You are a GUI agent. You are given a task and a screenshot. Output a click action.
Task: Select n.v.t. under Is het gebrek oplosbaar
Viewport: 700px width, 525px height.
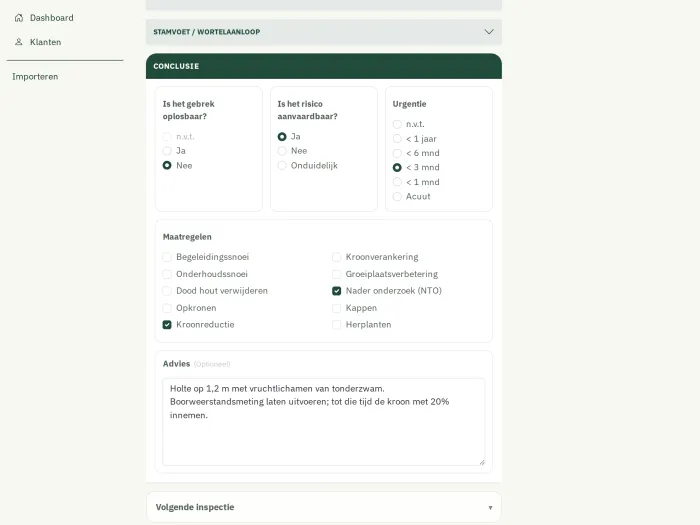167,137
